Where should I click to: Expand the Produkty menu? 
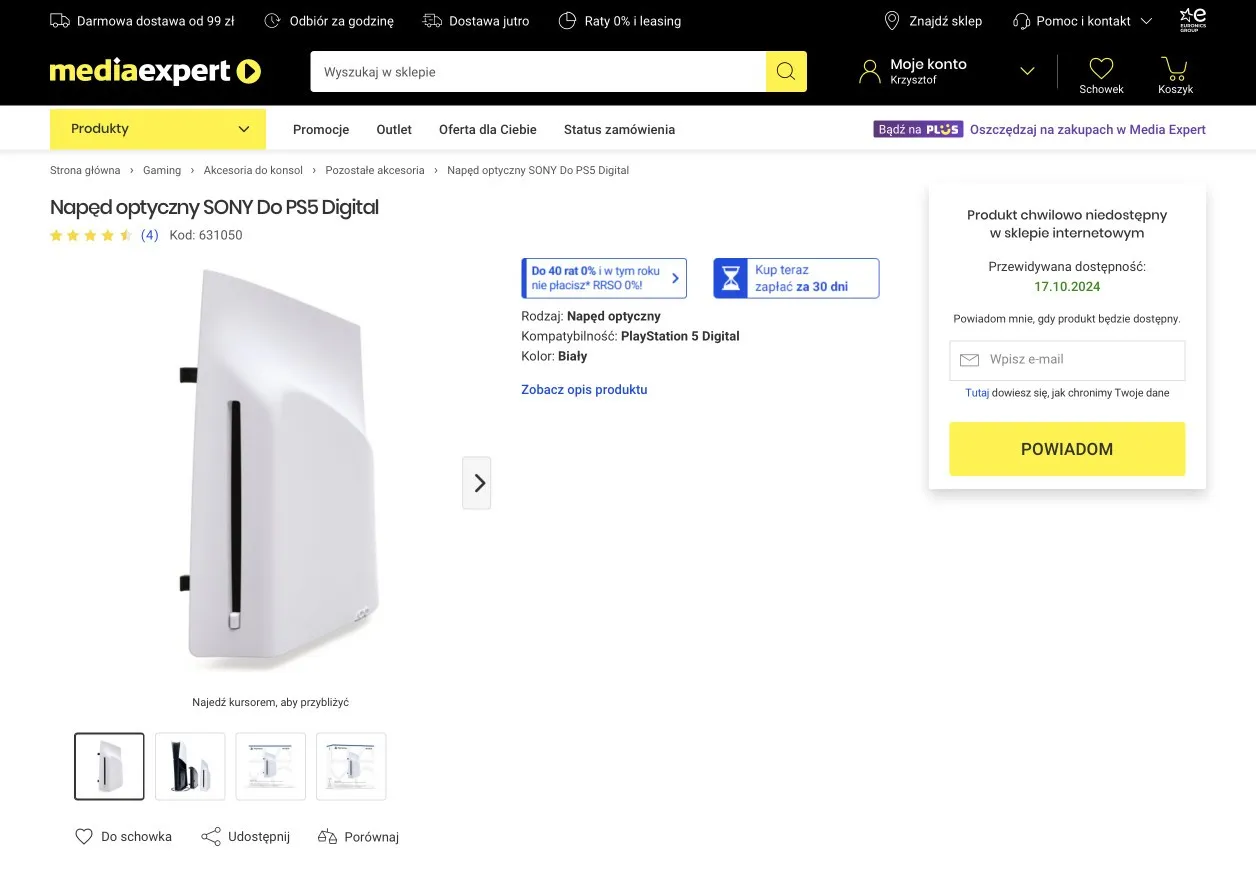157,128
